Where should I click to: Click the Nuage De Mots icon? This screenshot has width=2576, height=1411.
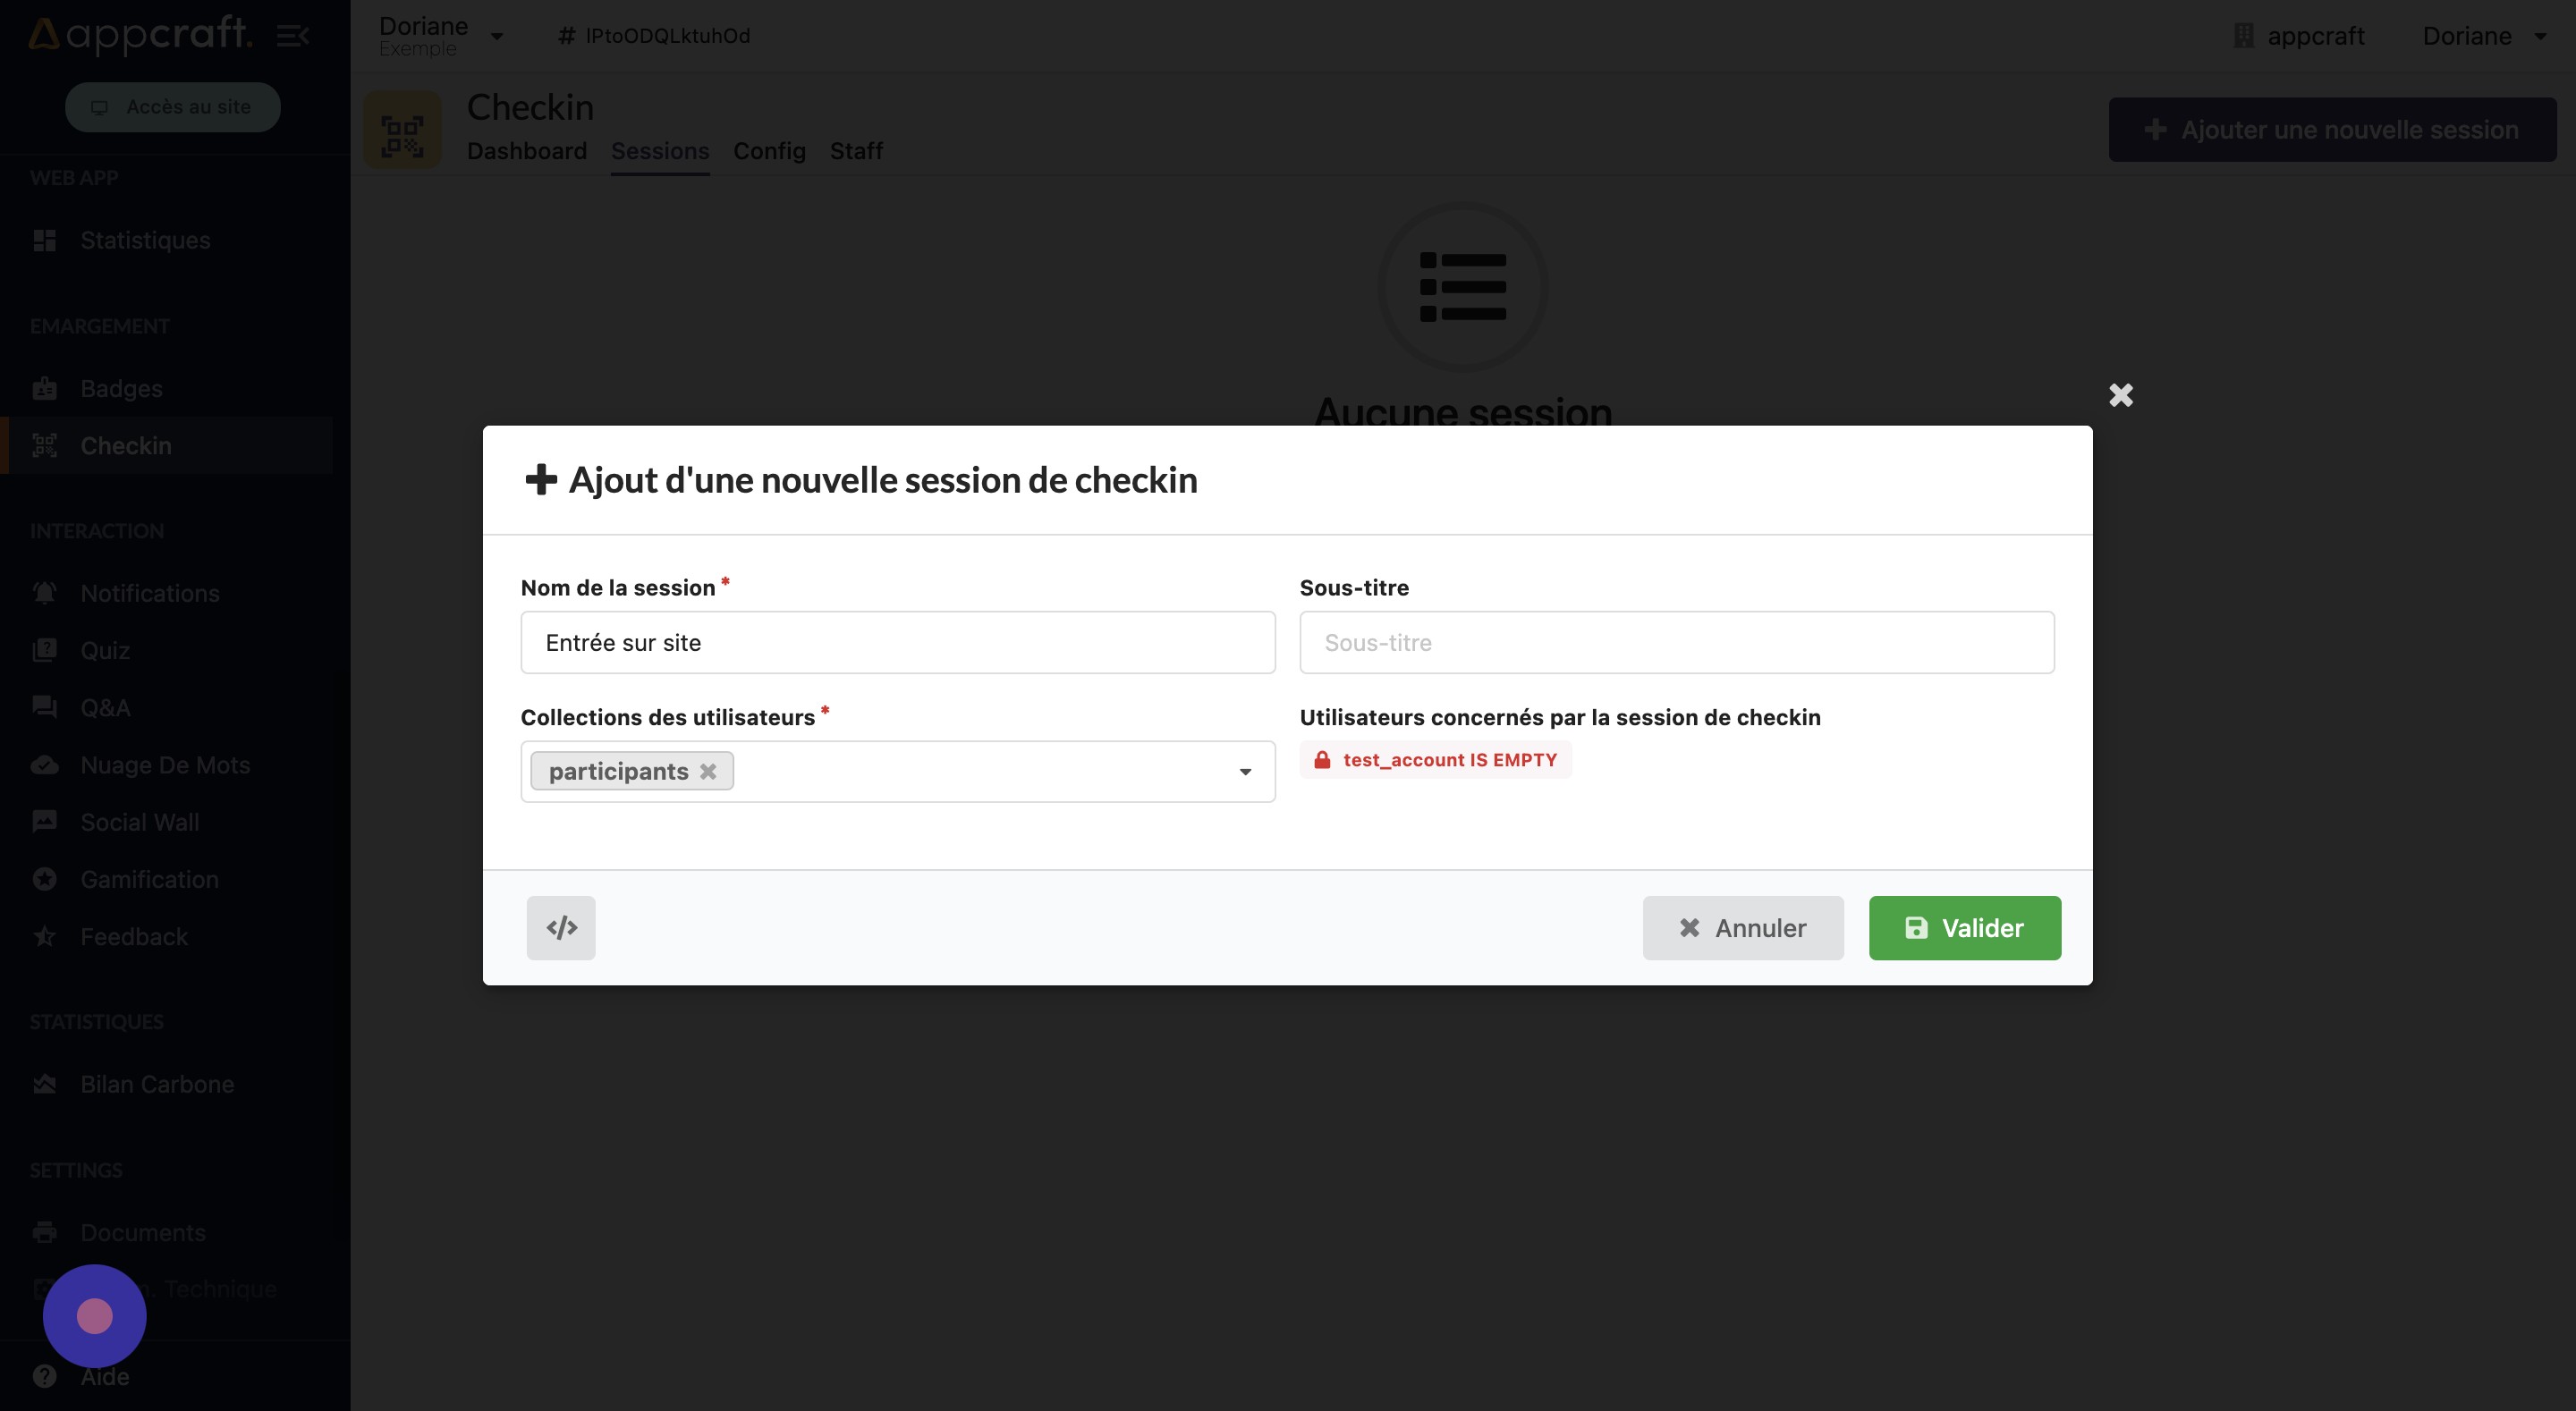tap(46, 765)
